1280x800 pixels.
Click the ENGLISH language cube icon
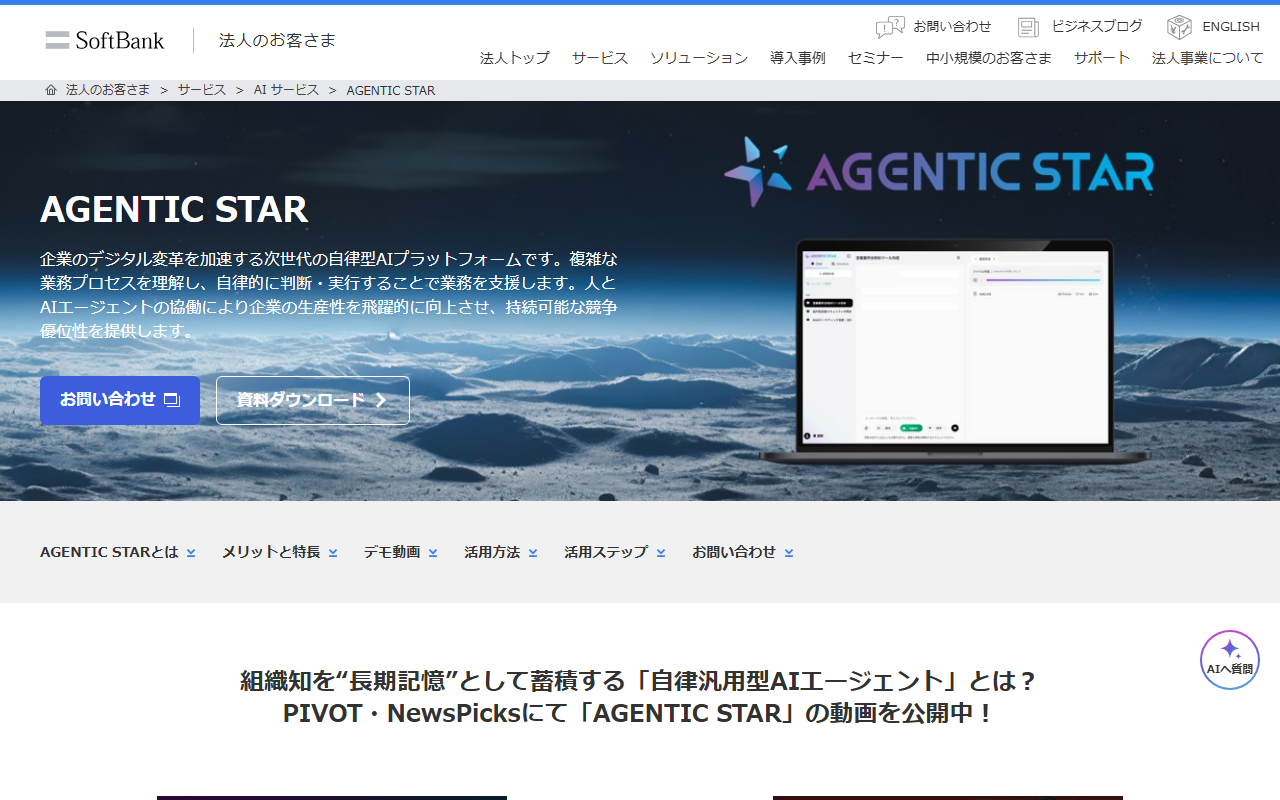point(1179,27)
